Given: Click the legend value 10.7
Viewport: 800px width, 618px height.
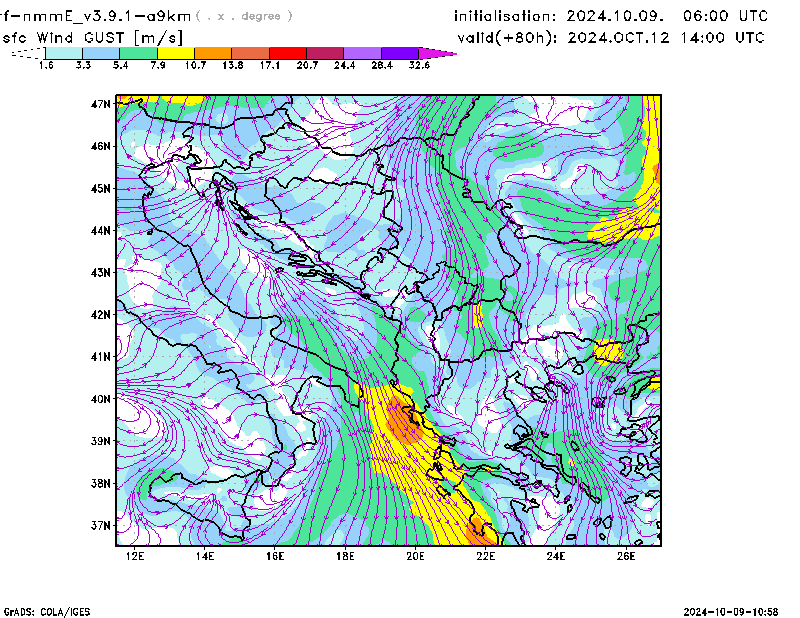Looking at the screenshot, I should tap(195, 65).
